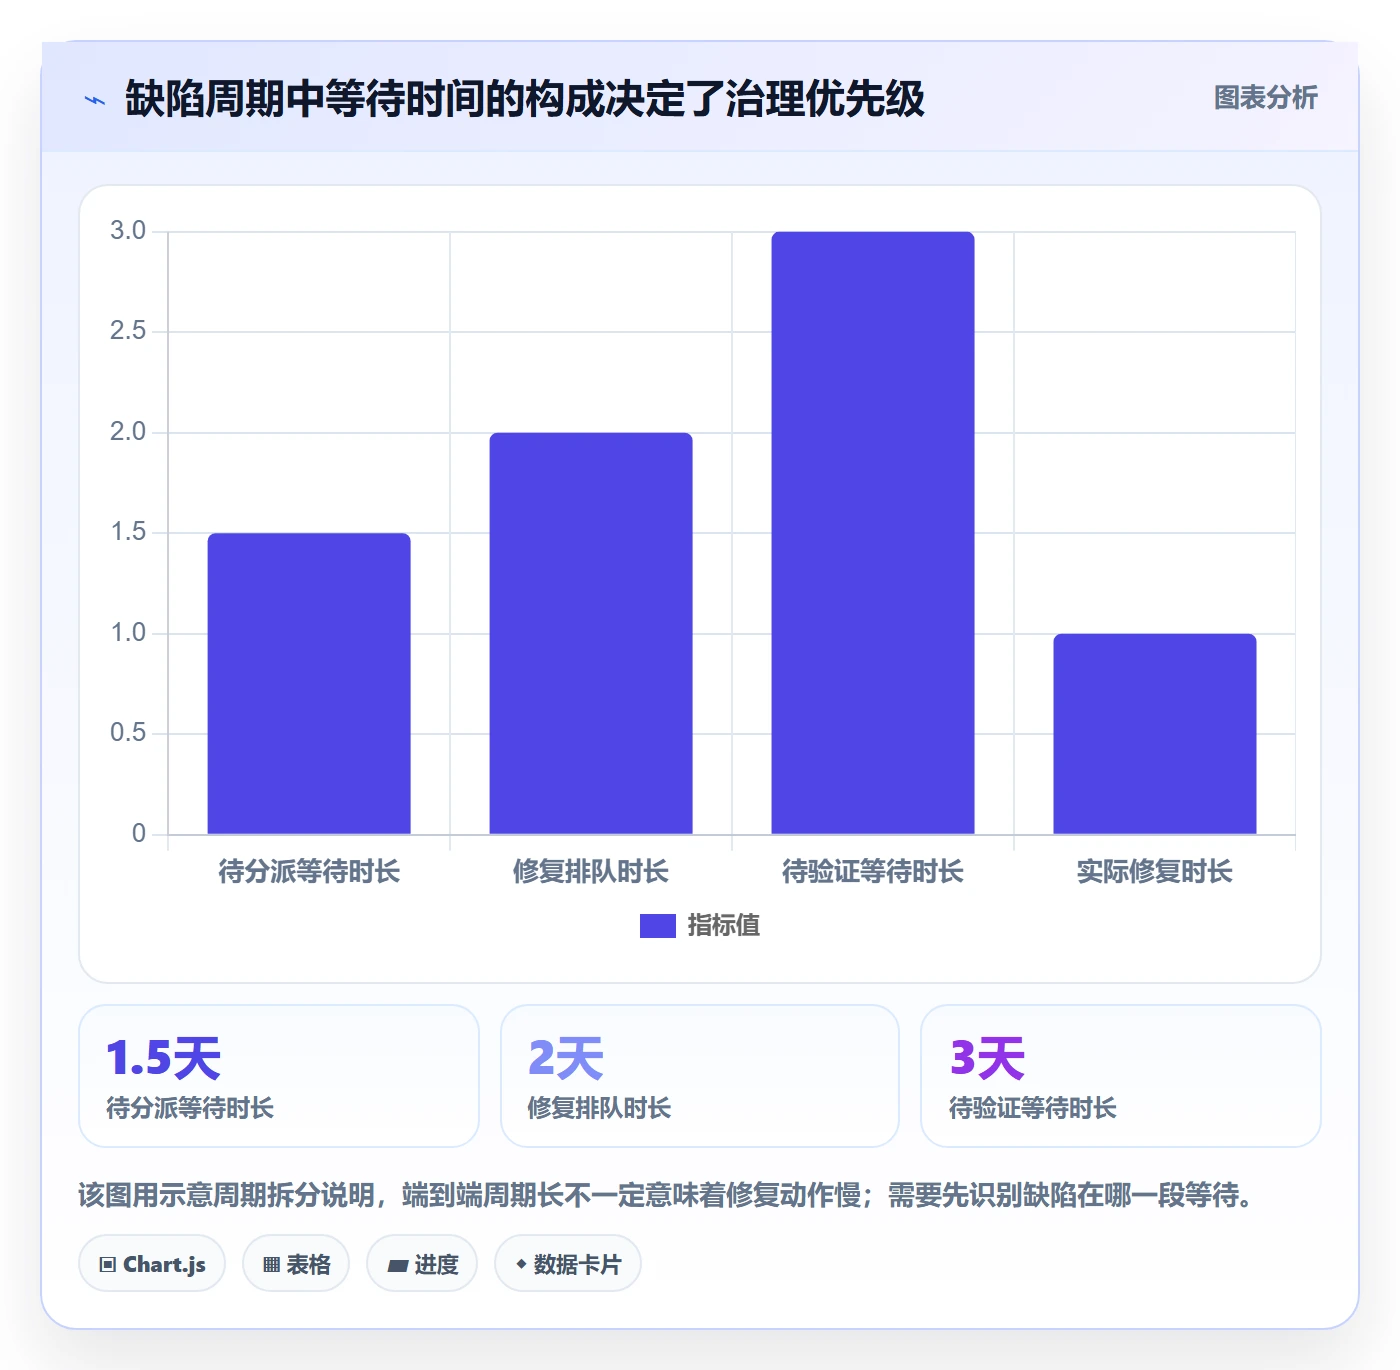The image size is (1400, 1370).
Task: Click the Chart.js tag chip
Action: [x=152, y=1264]
